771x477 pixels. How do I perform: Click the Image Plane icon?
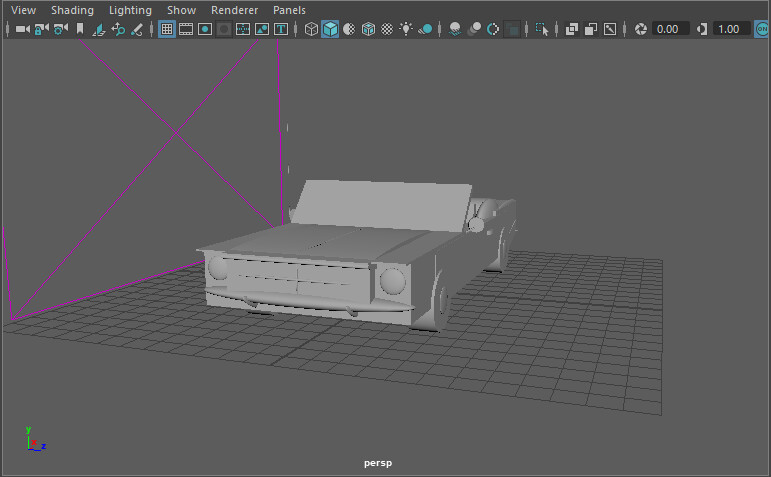click(x=99, y=30)
